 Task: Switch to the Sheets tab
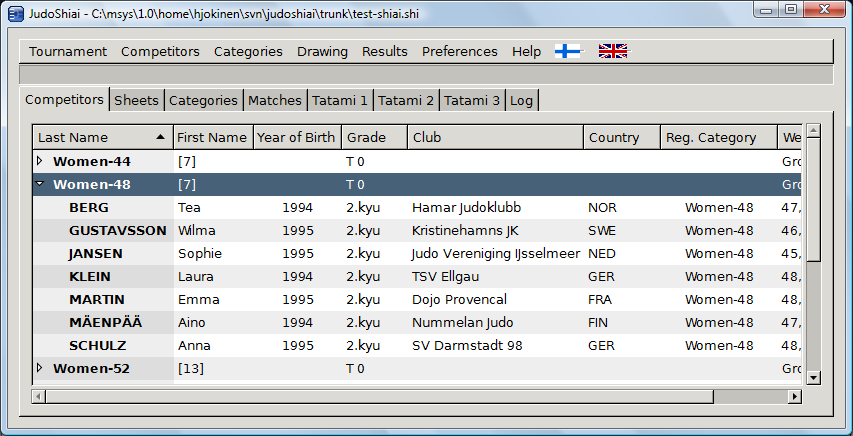[136, 100]
